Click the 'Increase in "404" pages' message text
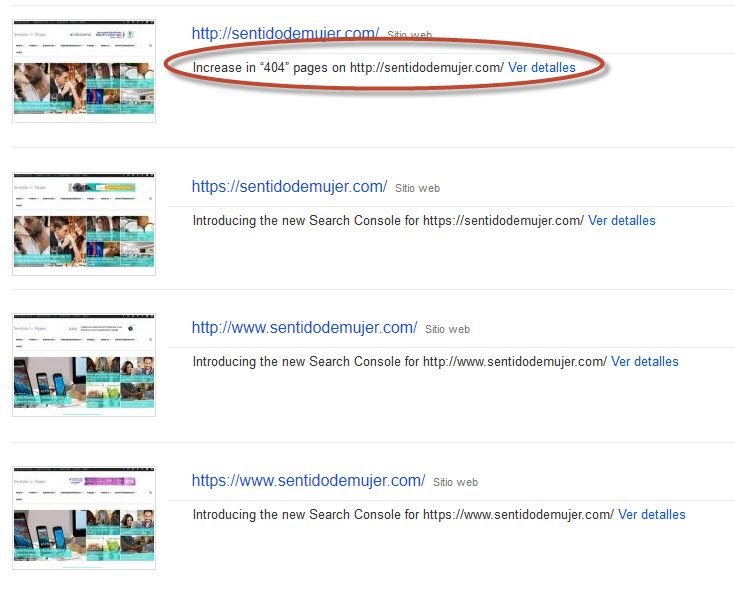The width and height of the screenshot is (735, 592). pos(348,67)
